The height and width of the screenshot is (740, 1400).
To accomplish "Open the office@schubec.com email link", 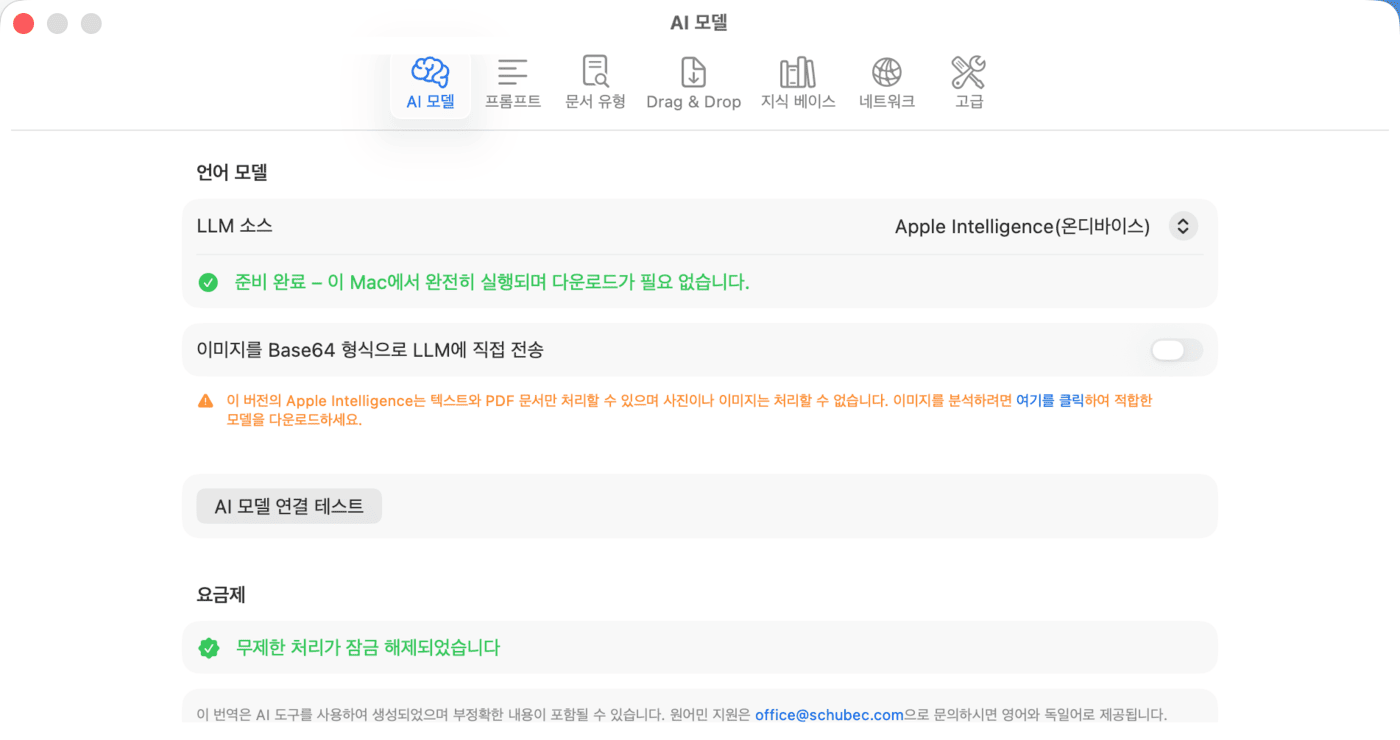I will tap(829, 715).
